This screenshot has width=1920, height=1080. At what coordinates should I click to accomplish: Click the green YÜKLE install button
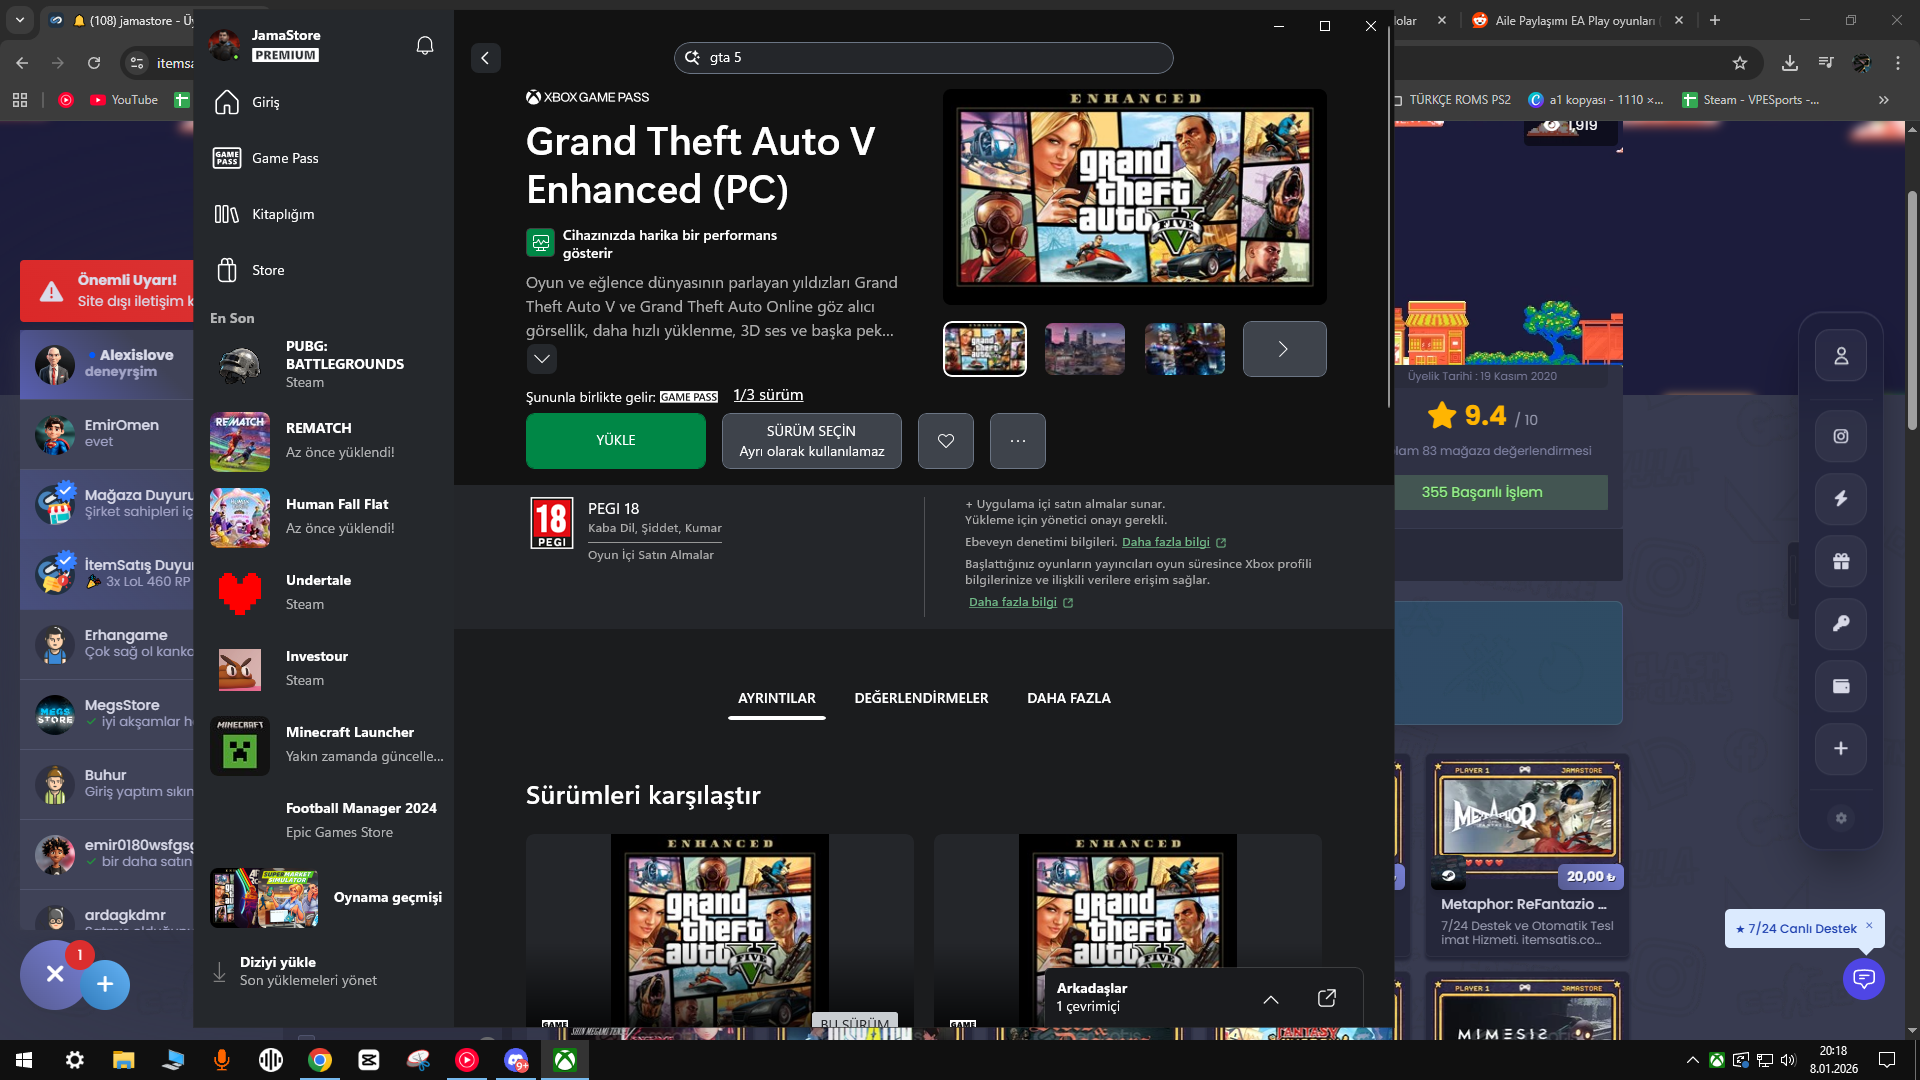point(616,441)
